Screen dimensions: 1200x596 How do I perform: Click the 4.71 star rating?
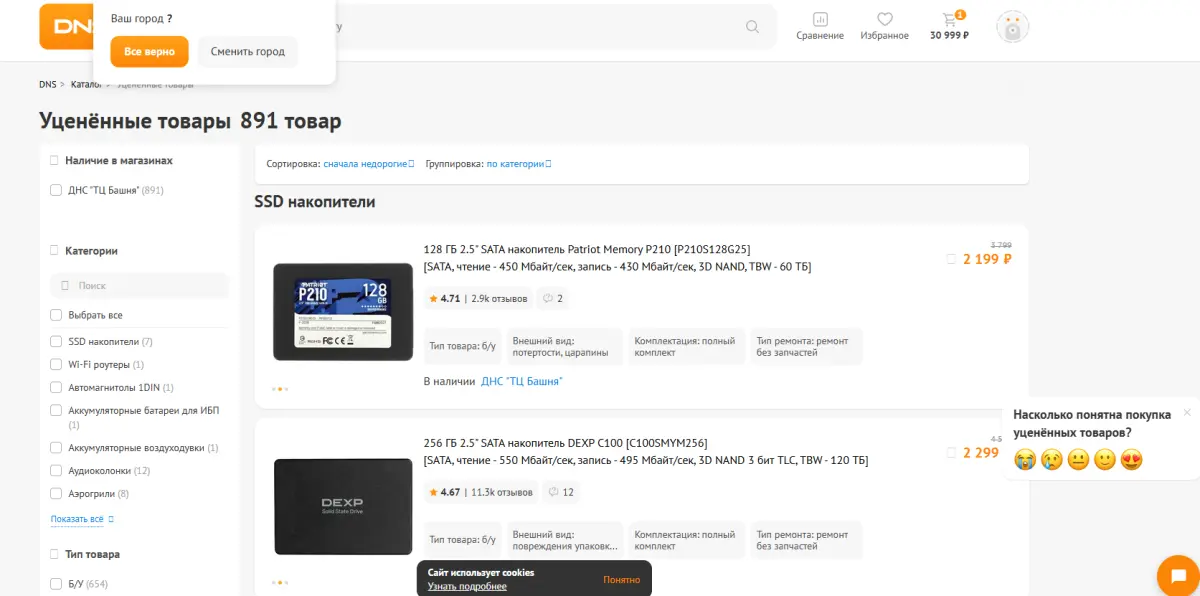point(445,298)
